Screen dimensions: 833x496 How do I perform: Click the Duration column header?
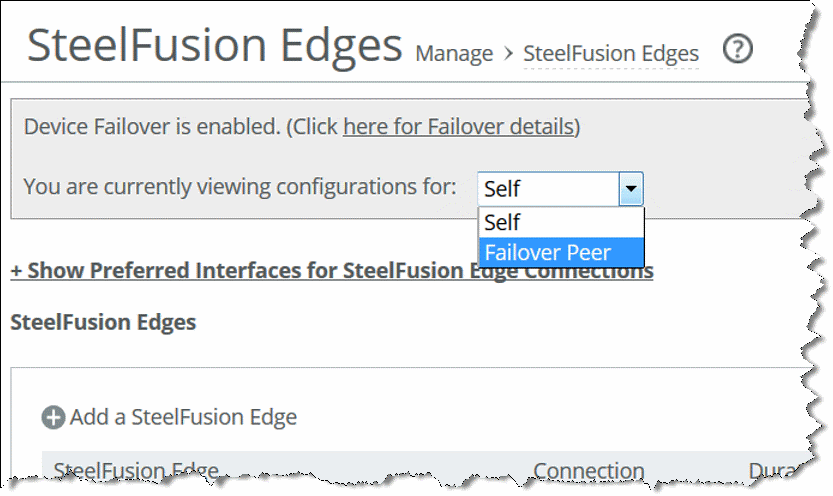click(774, 471)
